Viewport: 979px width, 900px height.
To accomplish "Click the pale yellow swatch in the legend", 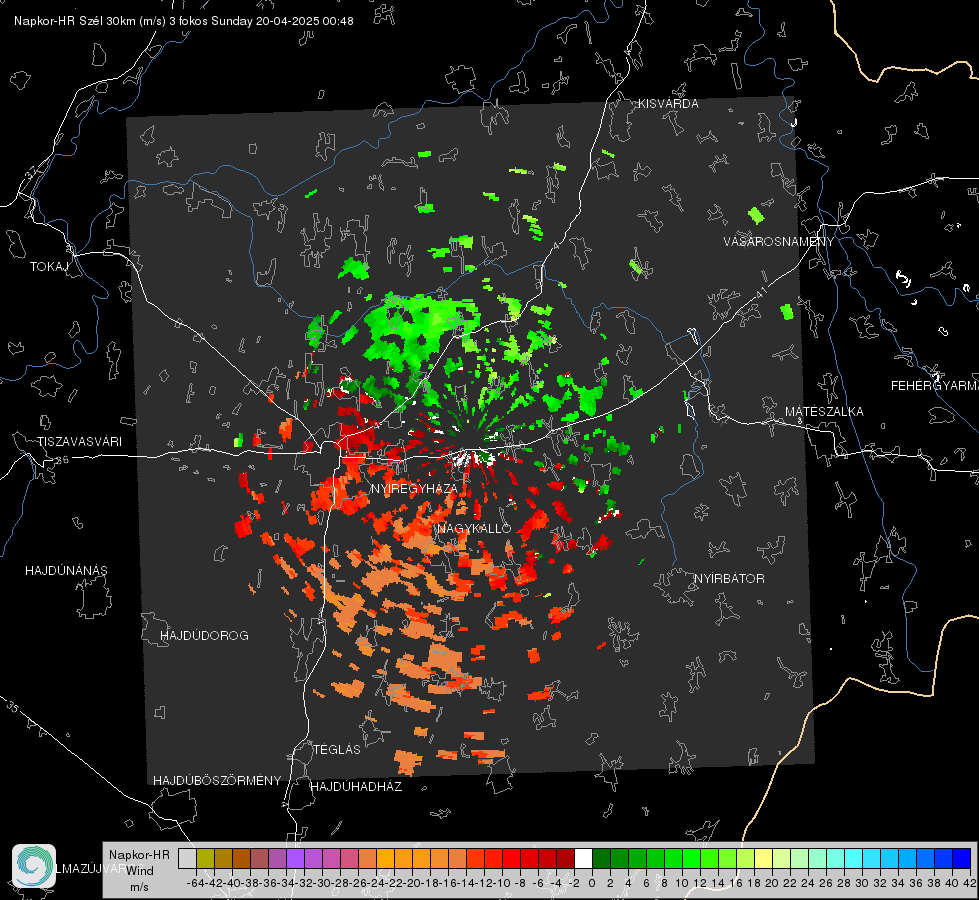I will coord(763,859).
